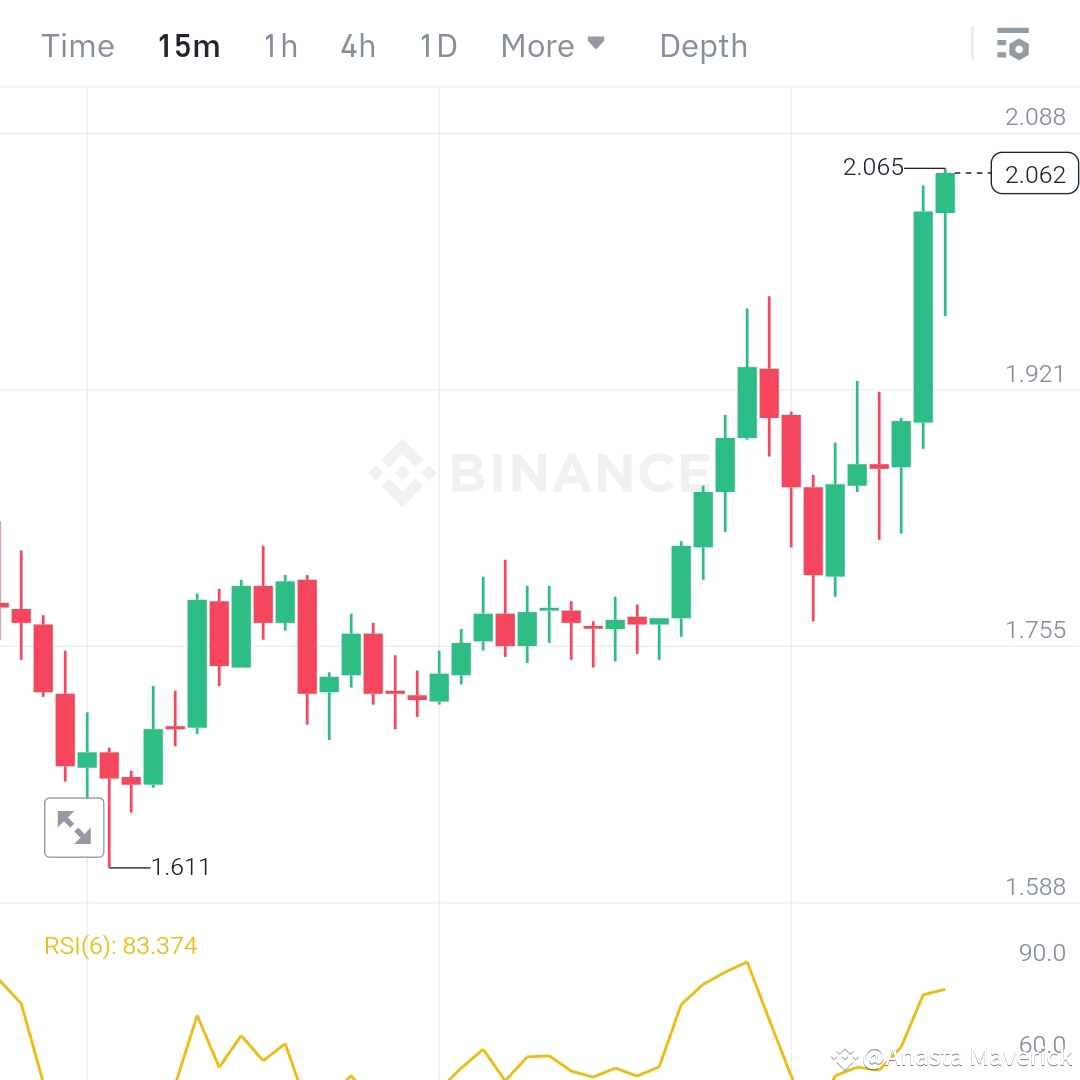Switch to the Depth view
This screenshot has height=1080, width=1080.
(703, 45)
